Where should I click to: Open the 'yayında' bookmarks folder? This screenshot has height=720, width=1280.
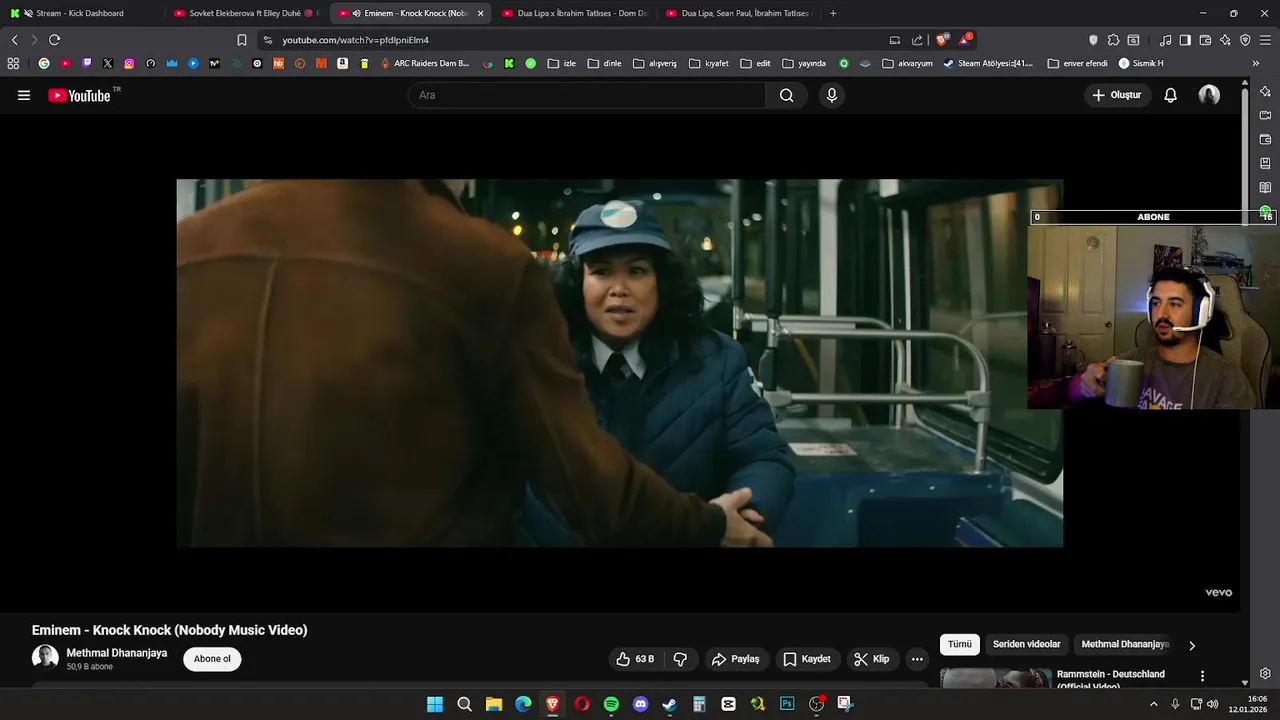[x=804, y=63]
